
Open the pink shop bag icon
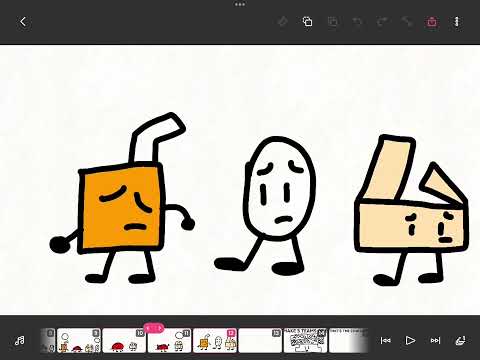pos(432,22)
